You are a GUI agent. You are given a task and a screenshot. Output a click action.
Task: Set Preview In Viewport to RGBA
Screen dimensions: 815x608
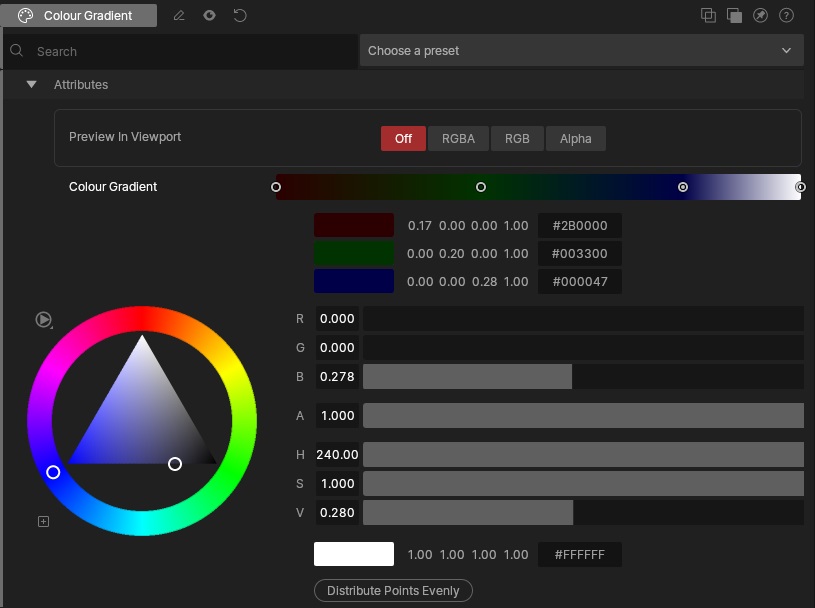458,139
